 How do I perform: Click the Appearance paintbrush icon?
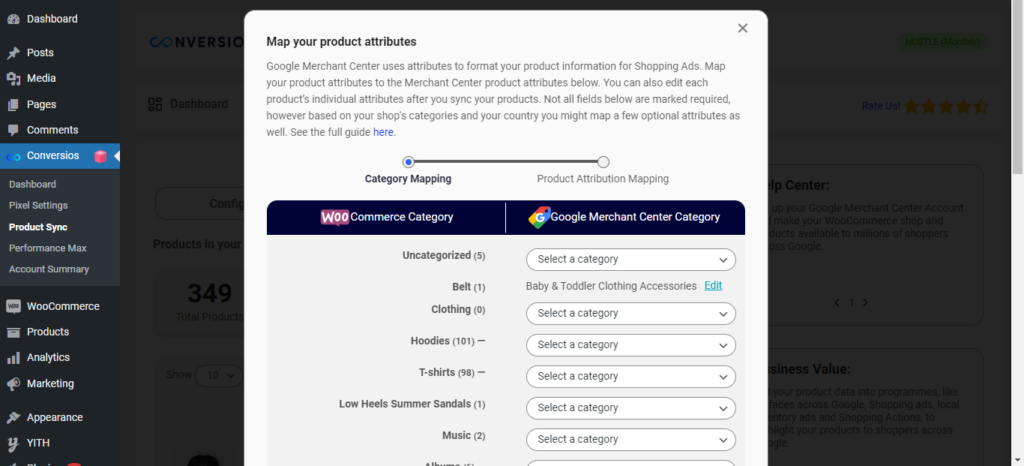(x=13, y=417)
